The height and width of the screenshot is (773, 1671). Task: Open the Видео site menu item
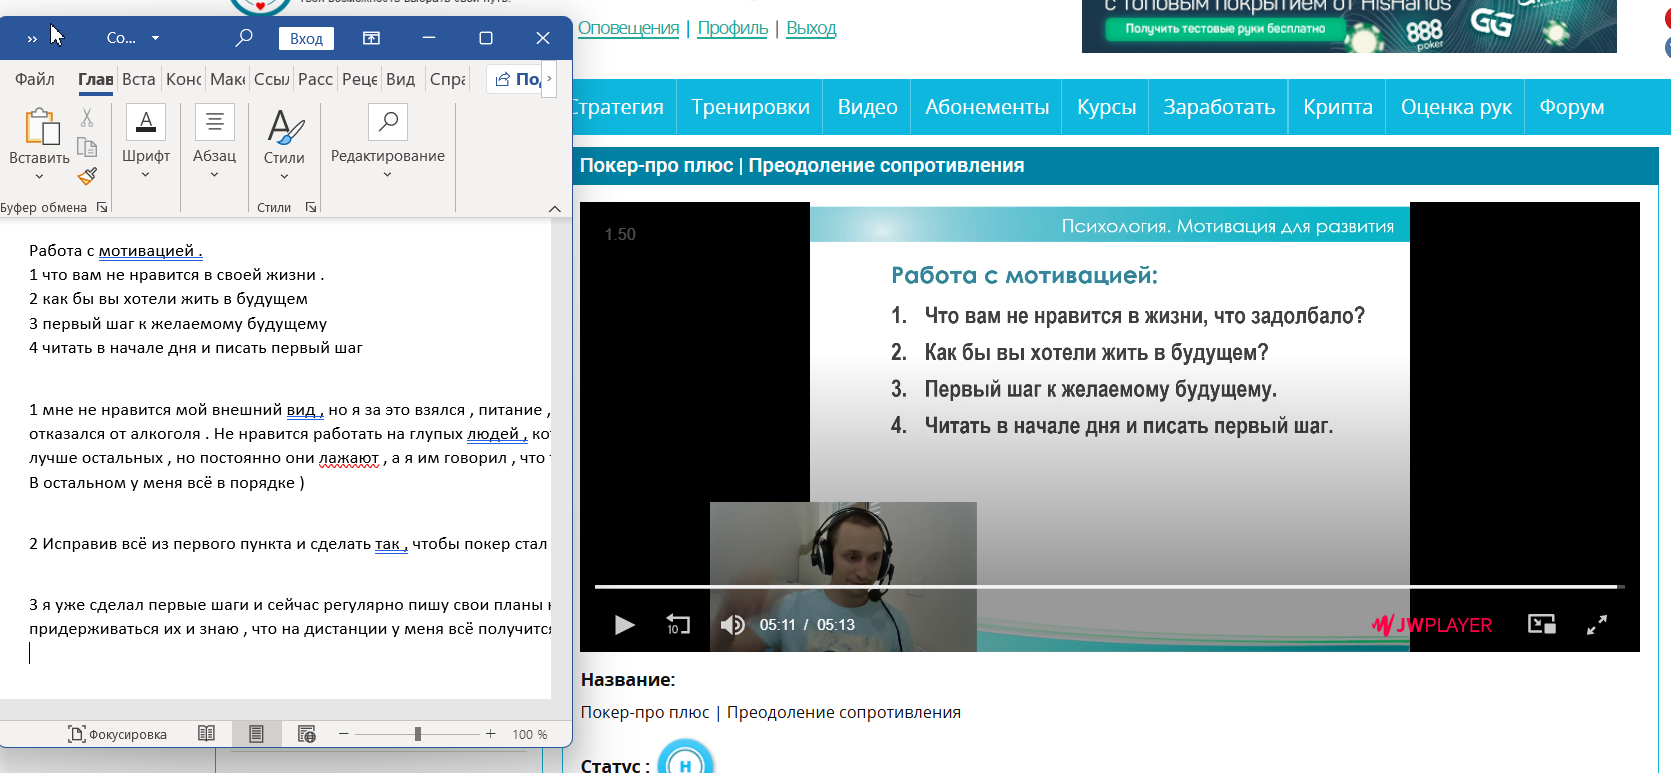(867, 107)
